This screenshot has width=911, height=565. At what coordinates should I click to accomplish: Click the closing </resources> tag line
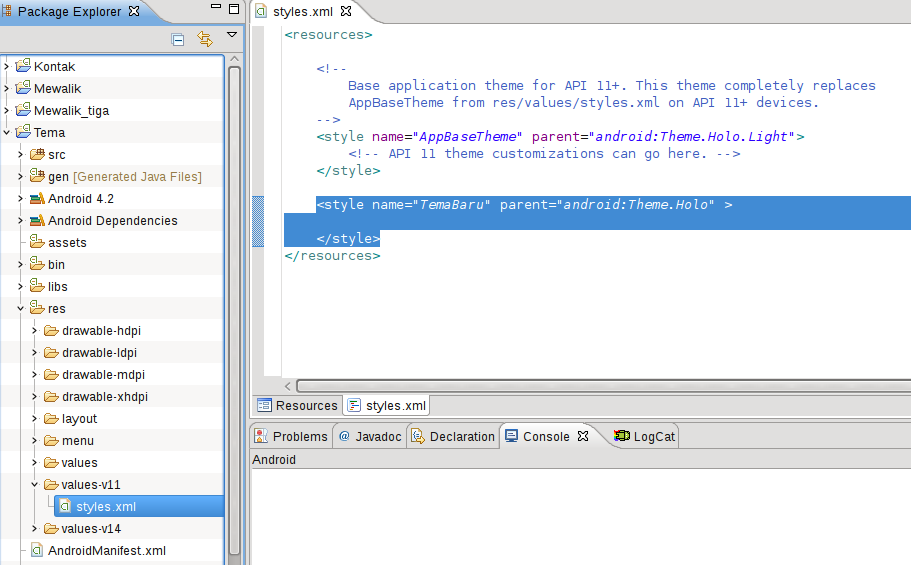pos(332,256)
